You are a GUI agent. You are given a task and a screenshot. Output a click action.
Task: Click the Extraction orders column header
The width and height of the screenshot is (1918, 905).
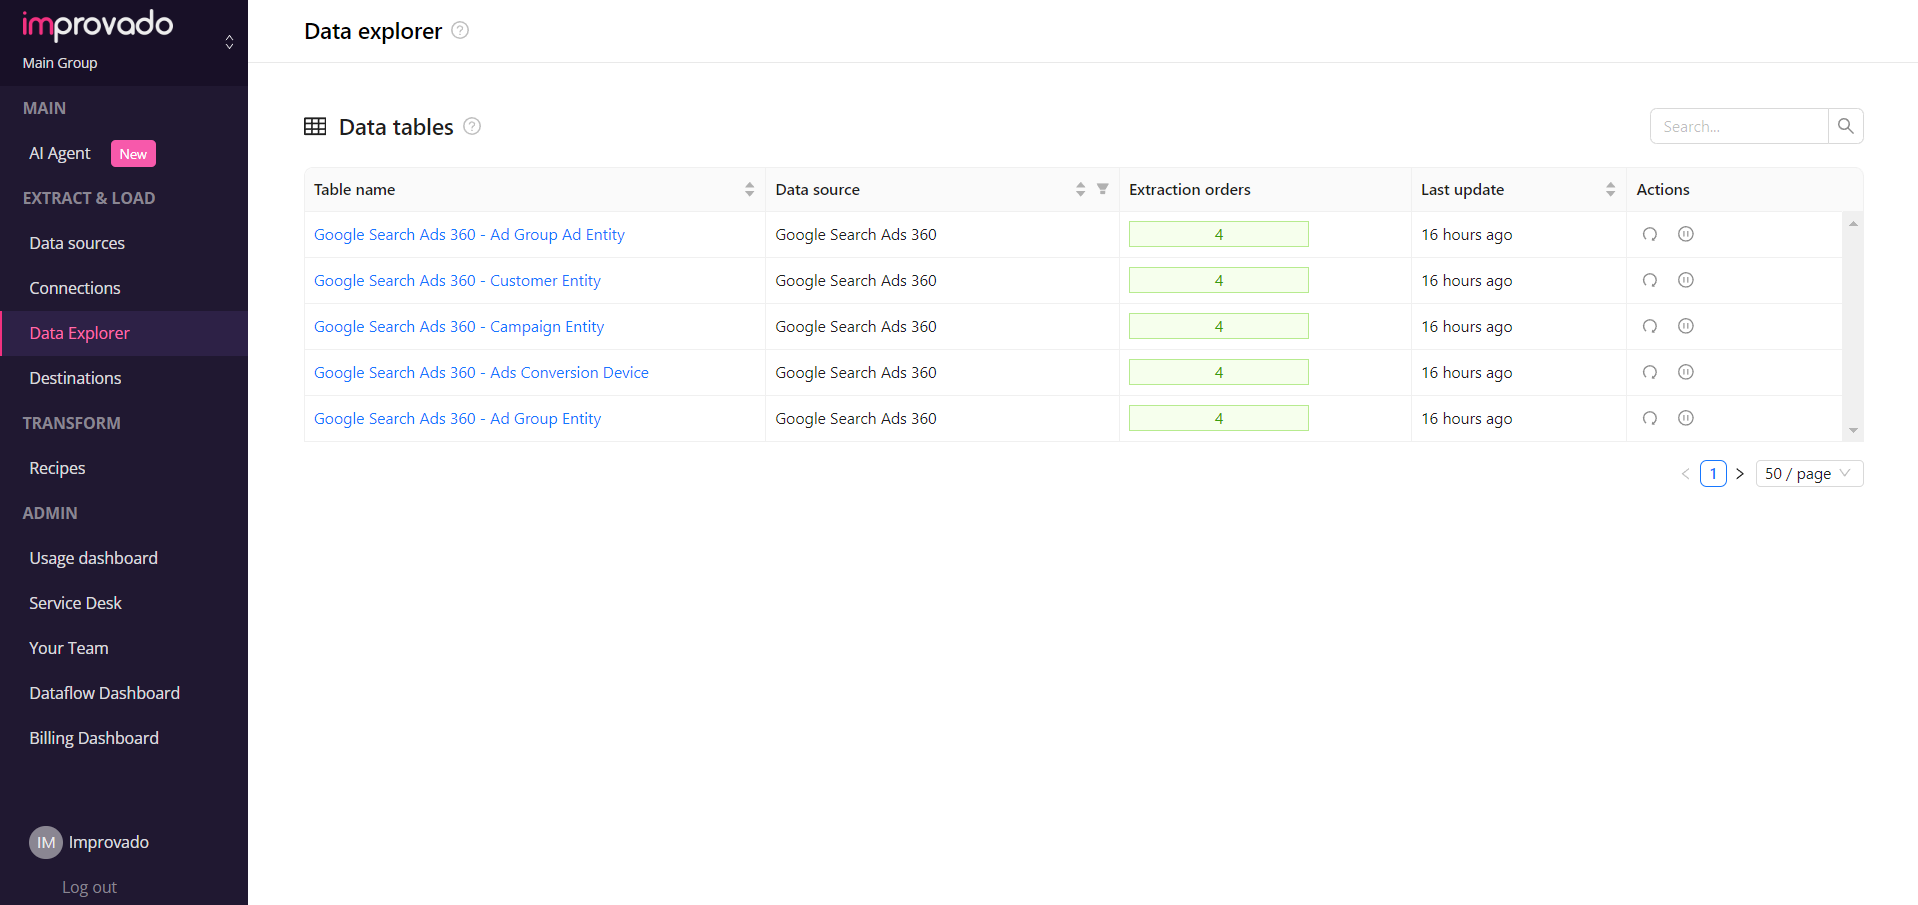[x=1189, y=189]
